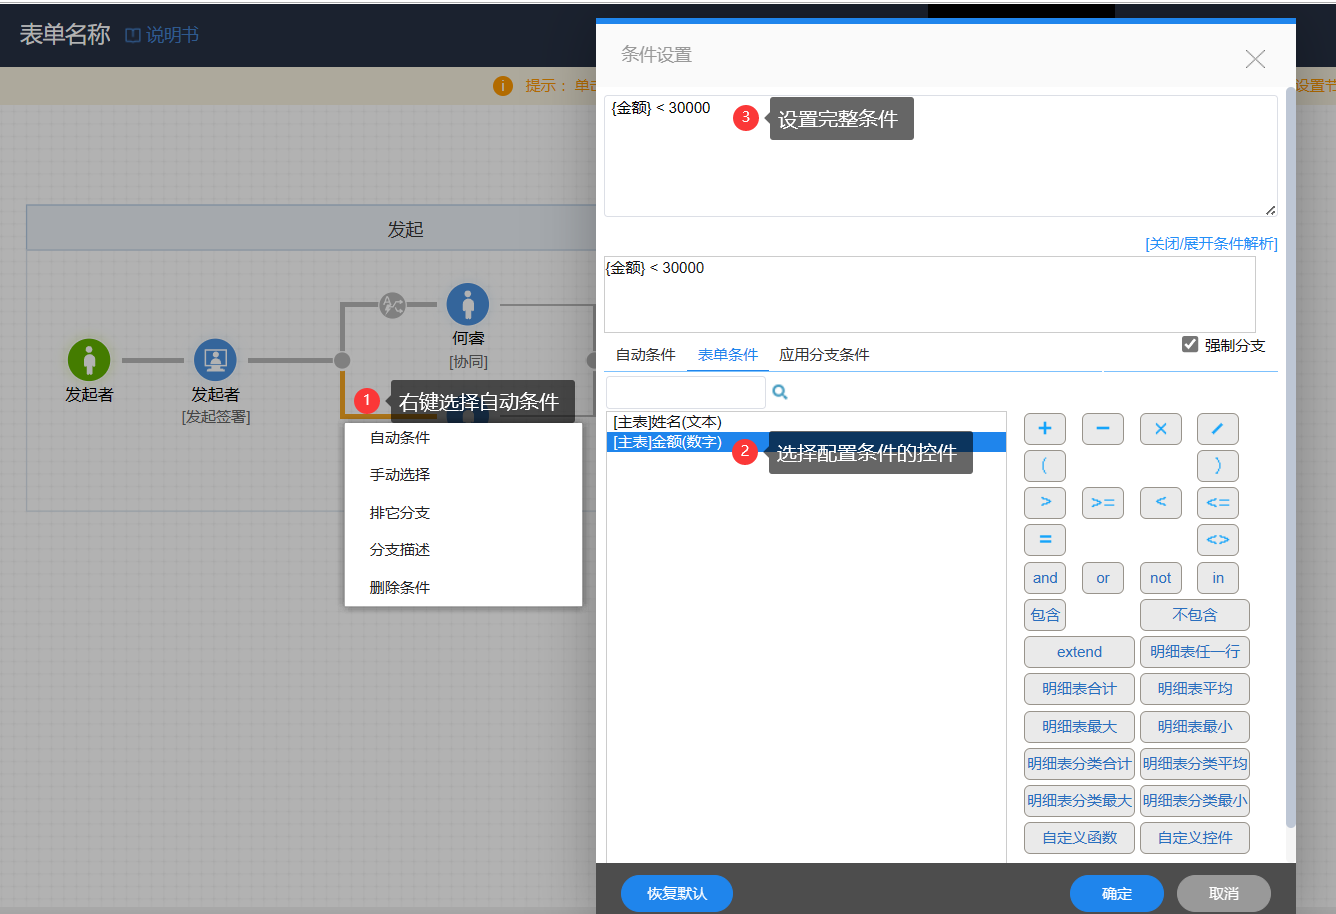Cancel with the 取消 button
Image resolution: width=1336 pixels, height=914 pixels.
(x=1224, y=894)
